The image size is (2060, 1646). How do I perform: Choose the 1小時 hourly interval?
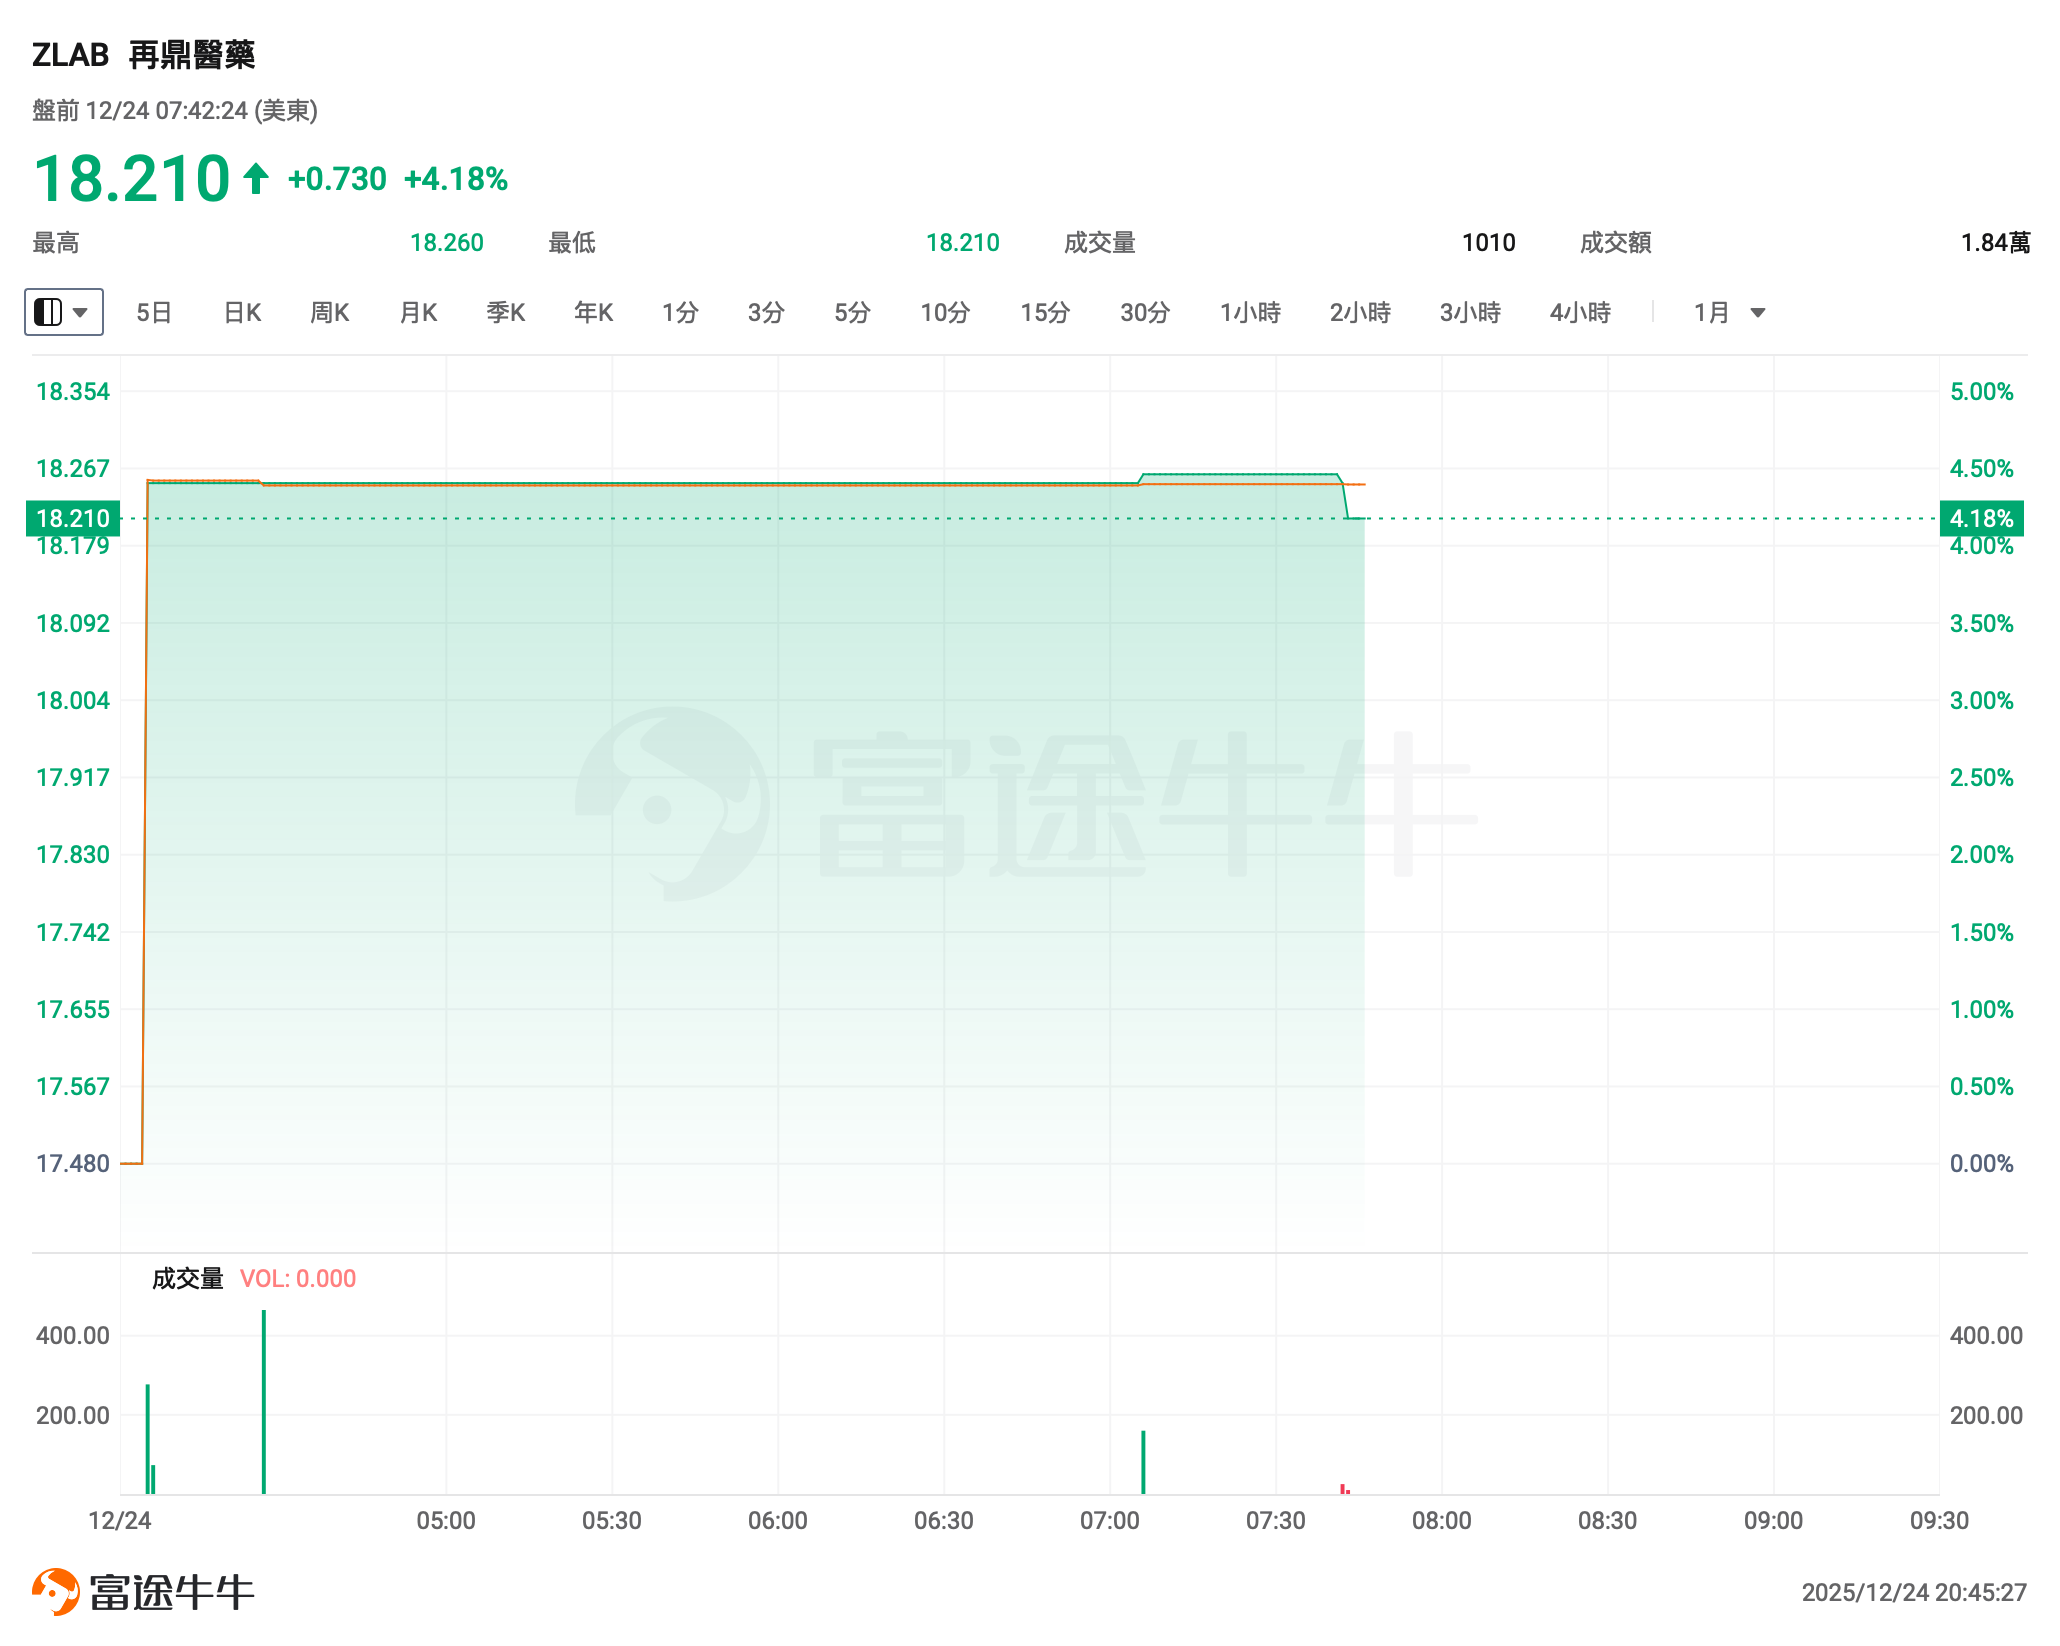click(1250, 313)
